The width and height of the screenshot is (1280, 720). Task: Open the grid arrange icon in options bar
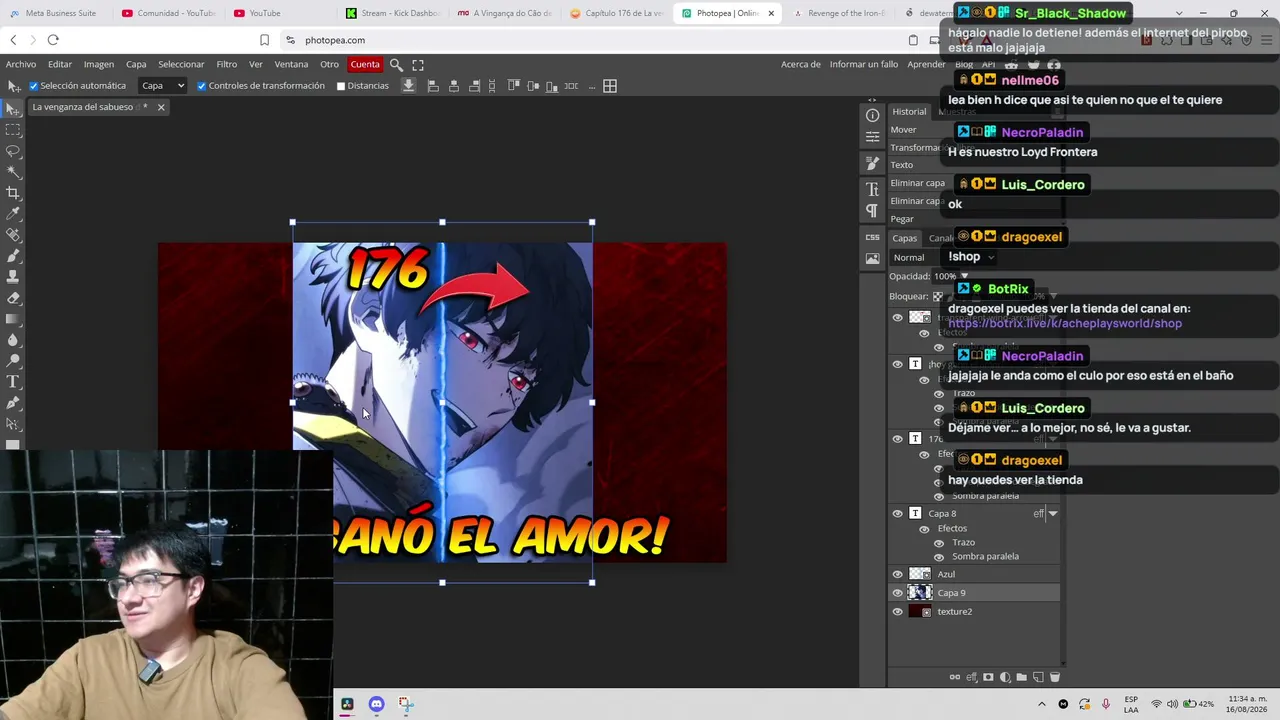pyautogui.click(x=610, y=86)
